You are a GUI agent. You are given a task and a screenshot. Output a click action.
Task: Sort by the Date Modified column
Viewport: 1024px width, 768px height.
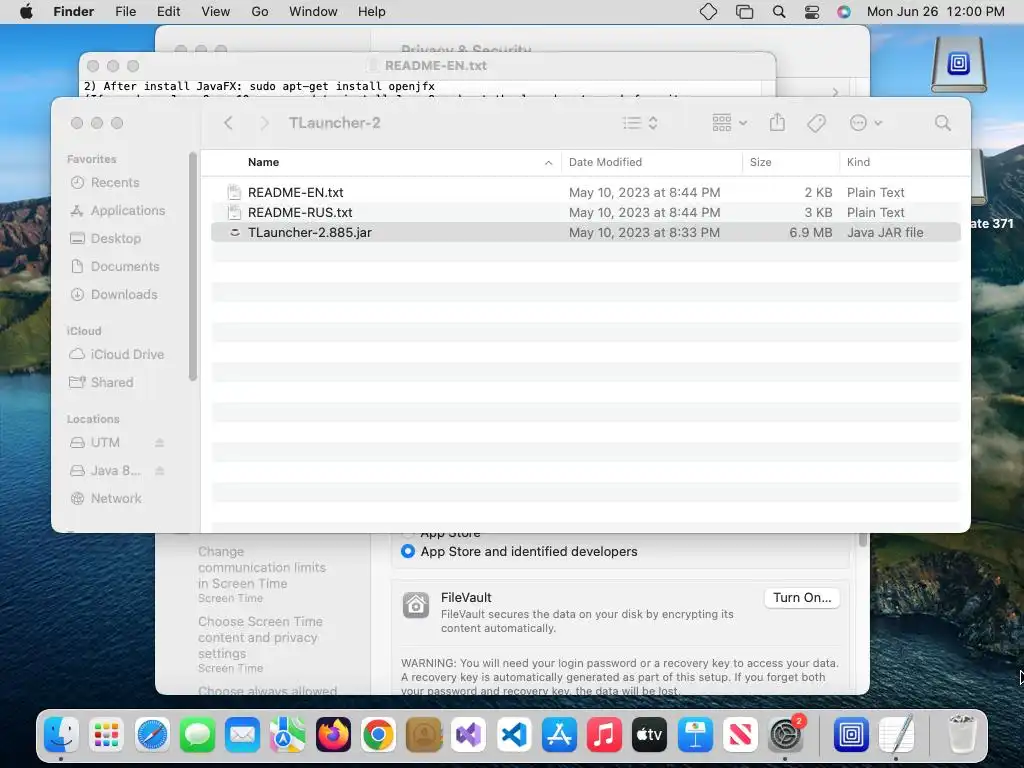[605, 162]
